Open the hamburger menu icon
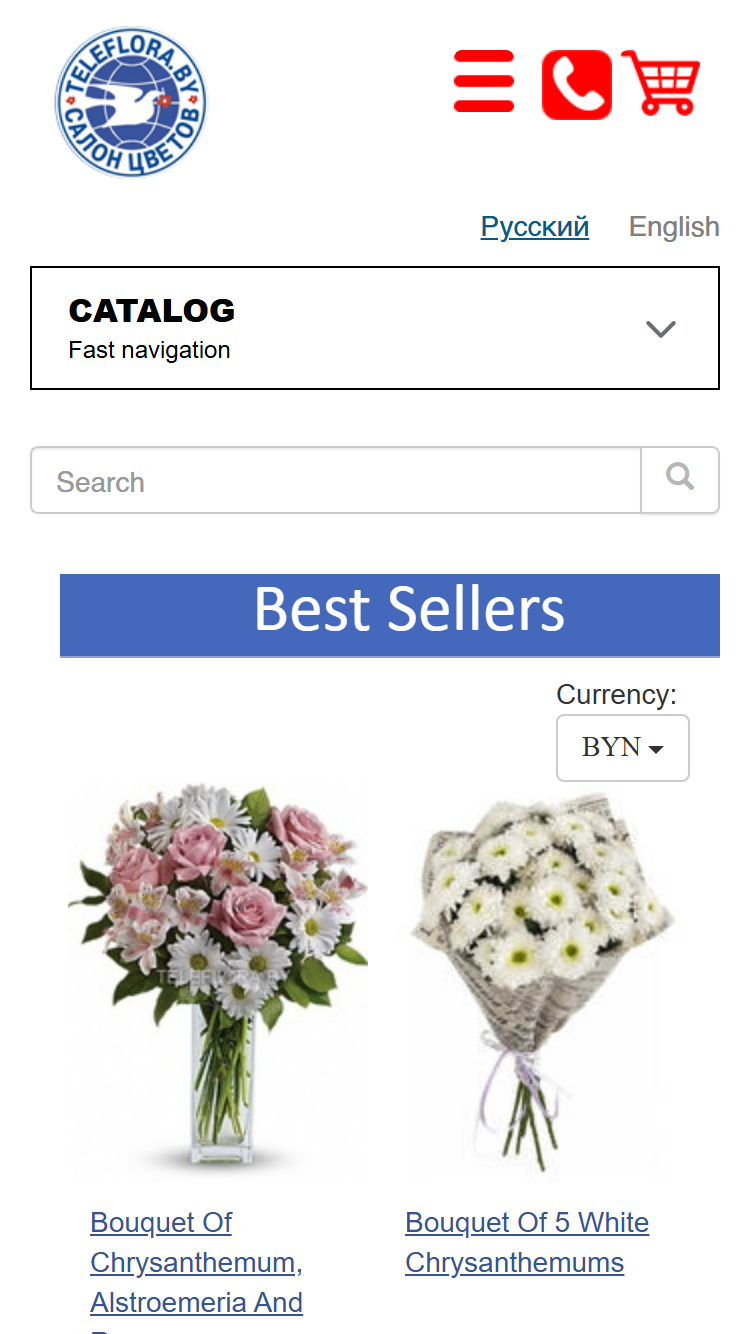The image size is (750, 1334). coord(484,81)
